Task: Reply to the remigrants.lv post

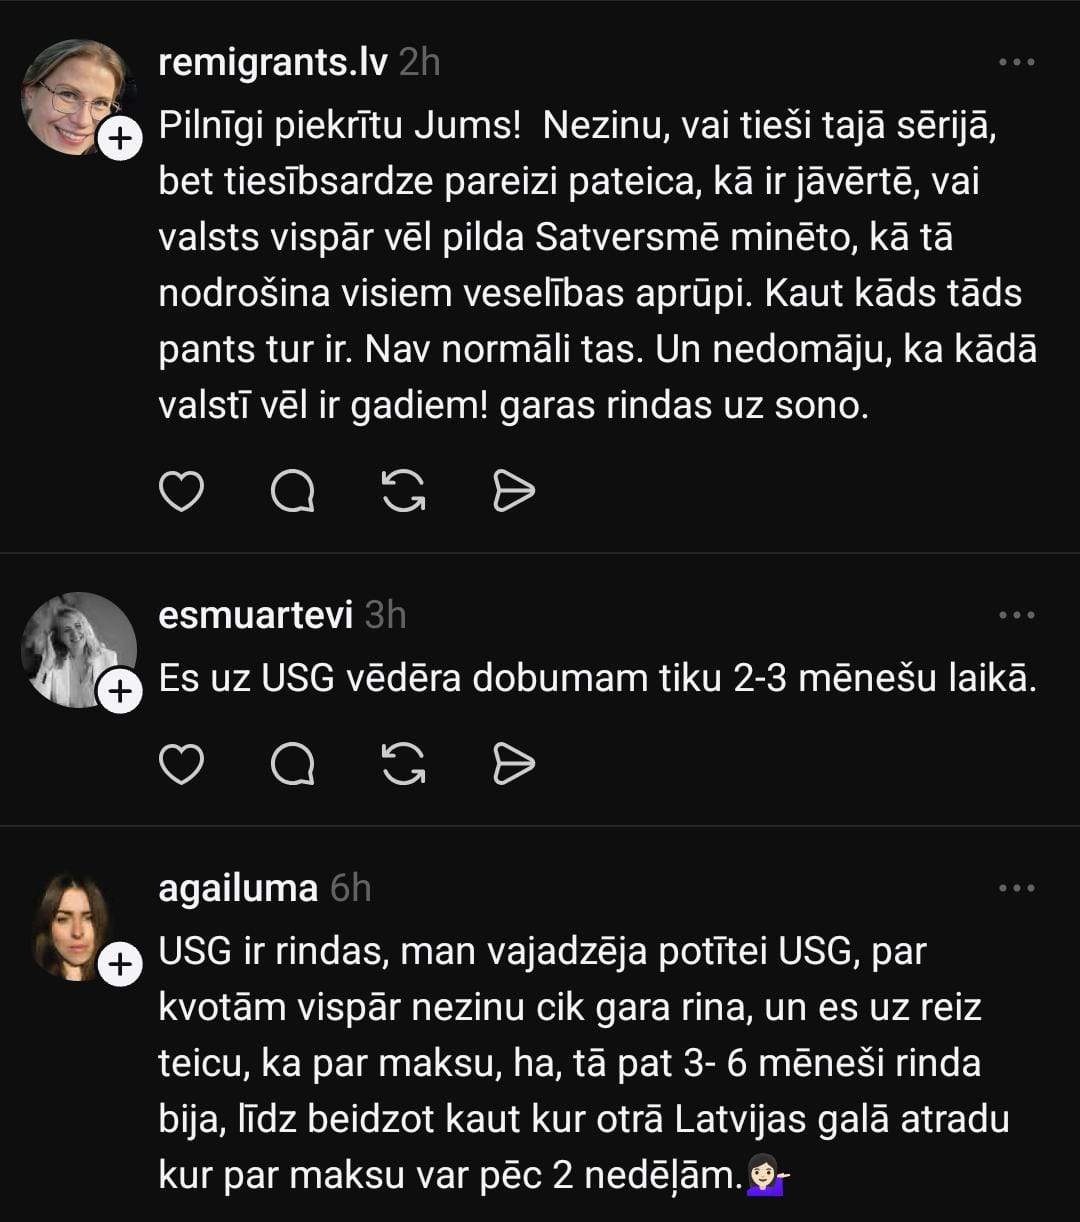Action: click(293, 491)
